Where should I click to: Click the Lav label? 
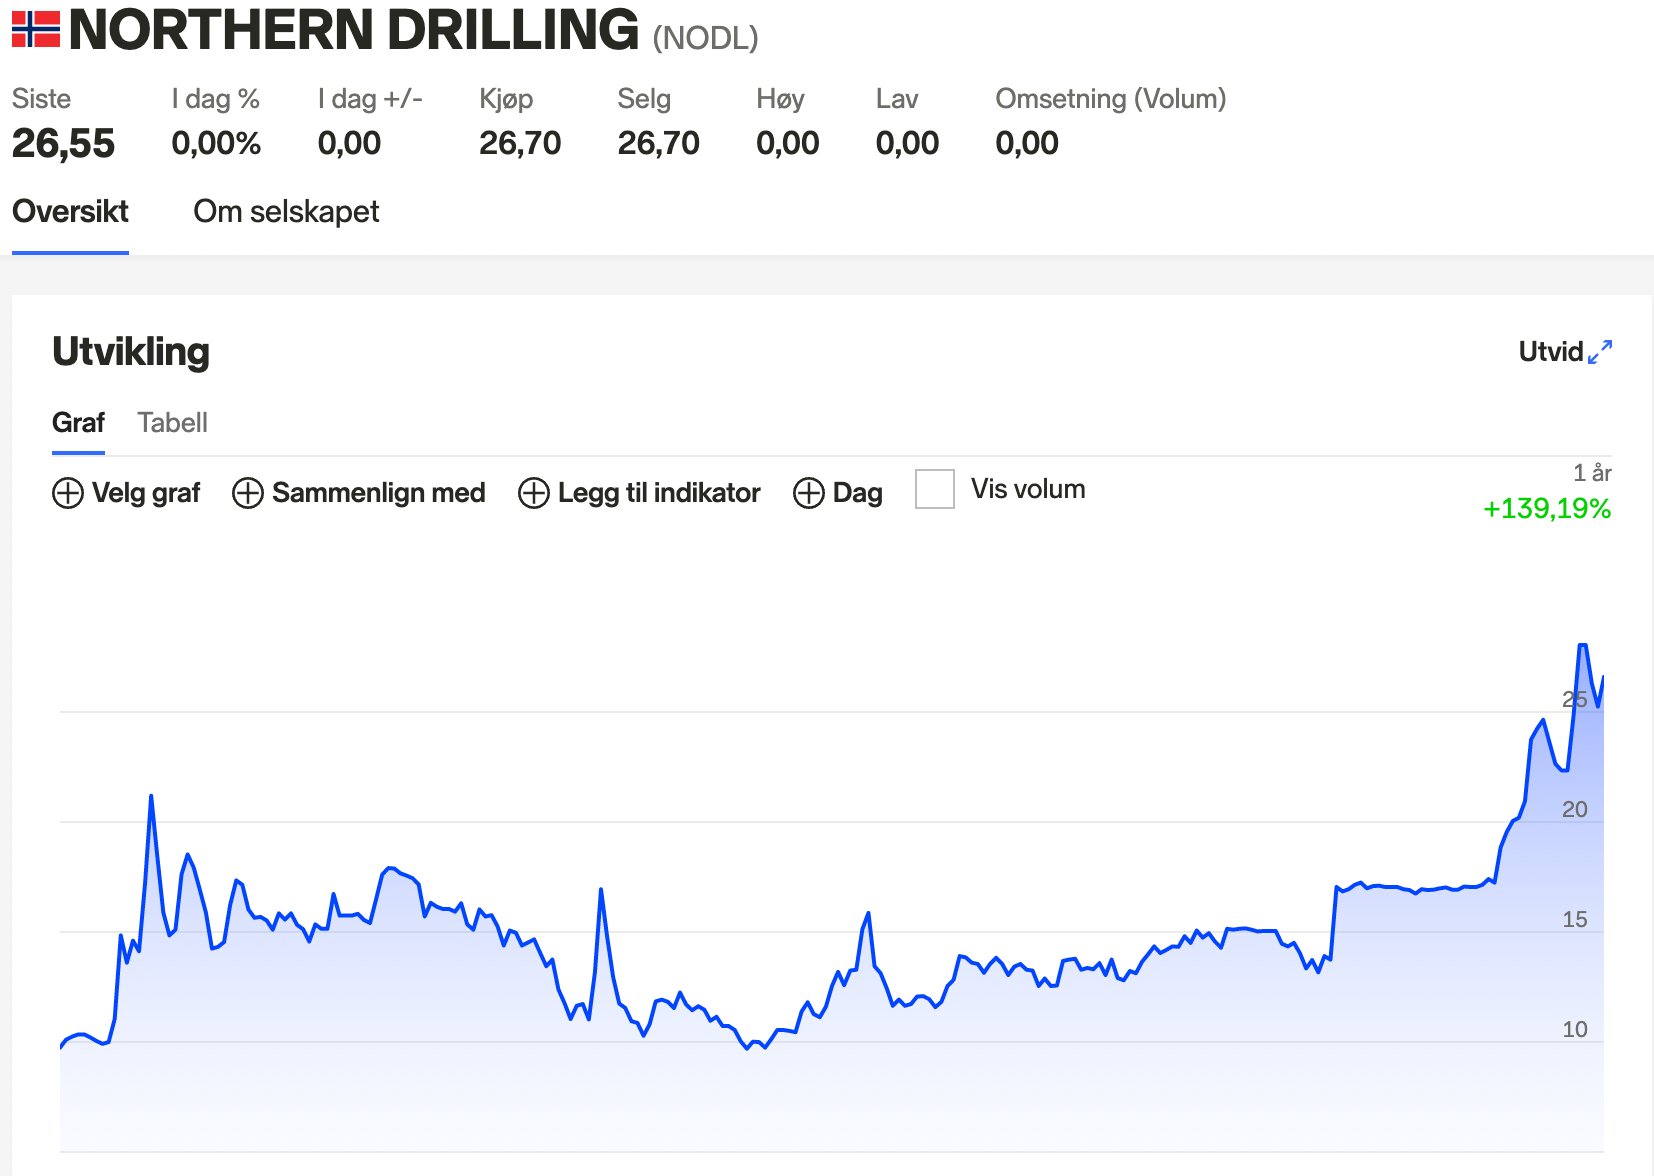pyautogui.click(x=897, y=99)
